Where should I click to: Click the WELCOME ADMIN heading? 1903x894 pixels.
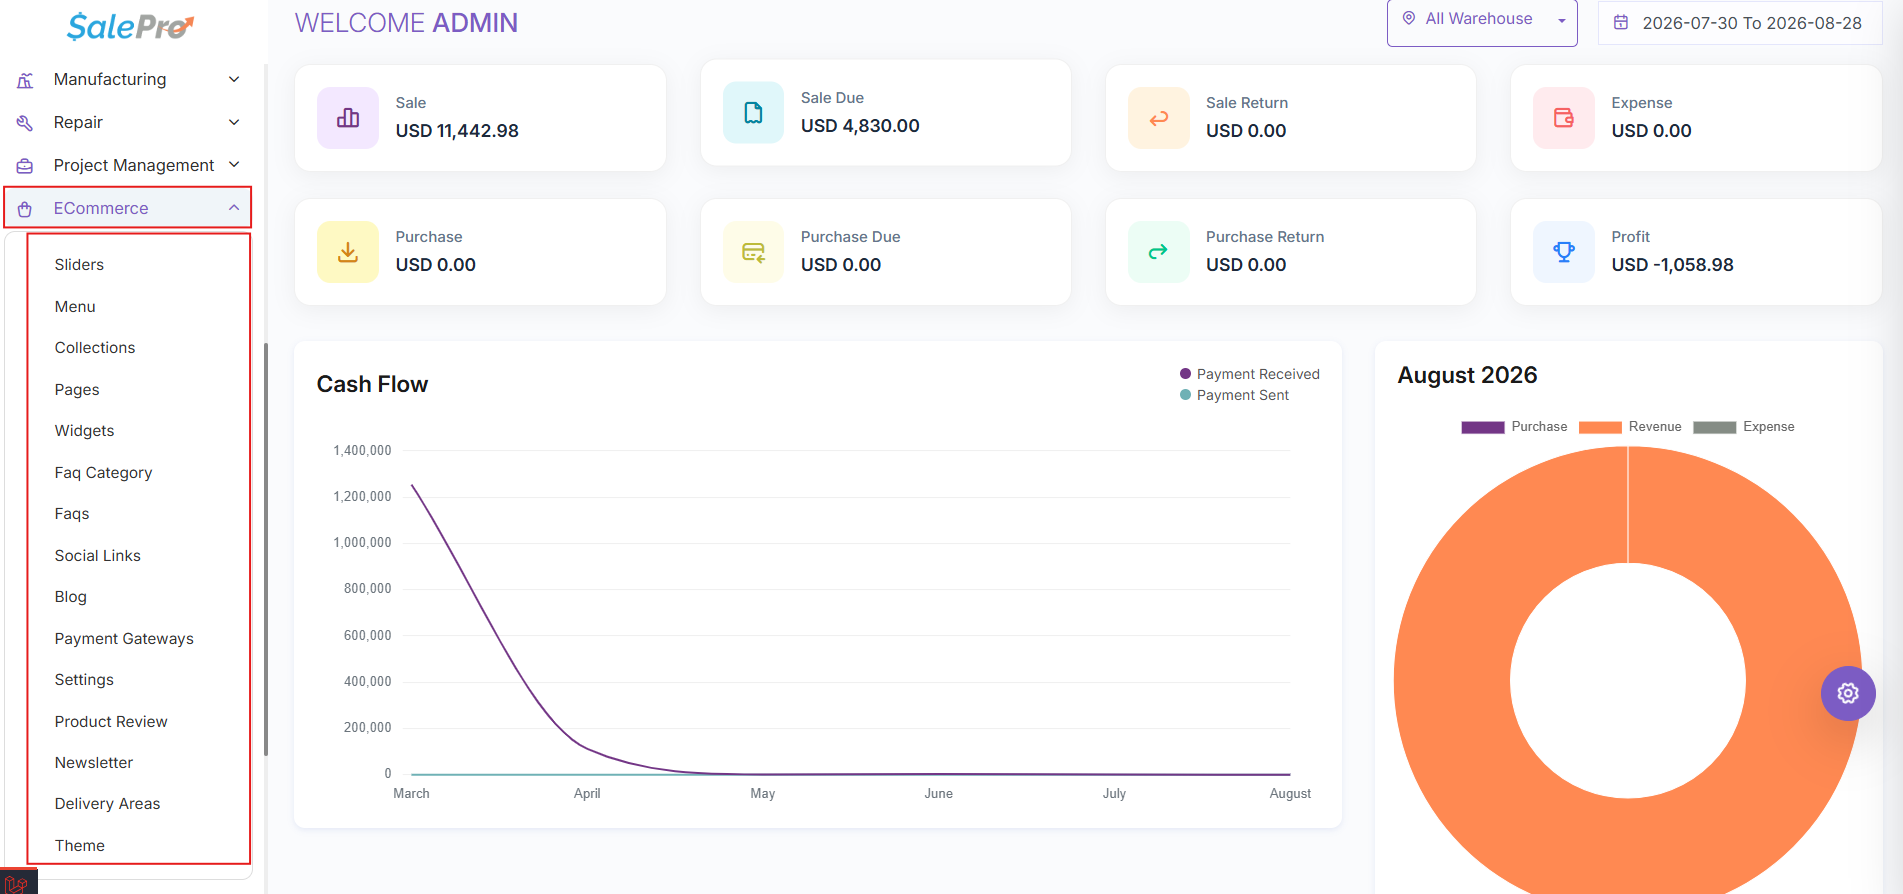pyautogui.click(x=406, y=23)
